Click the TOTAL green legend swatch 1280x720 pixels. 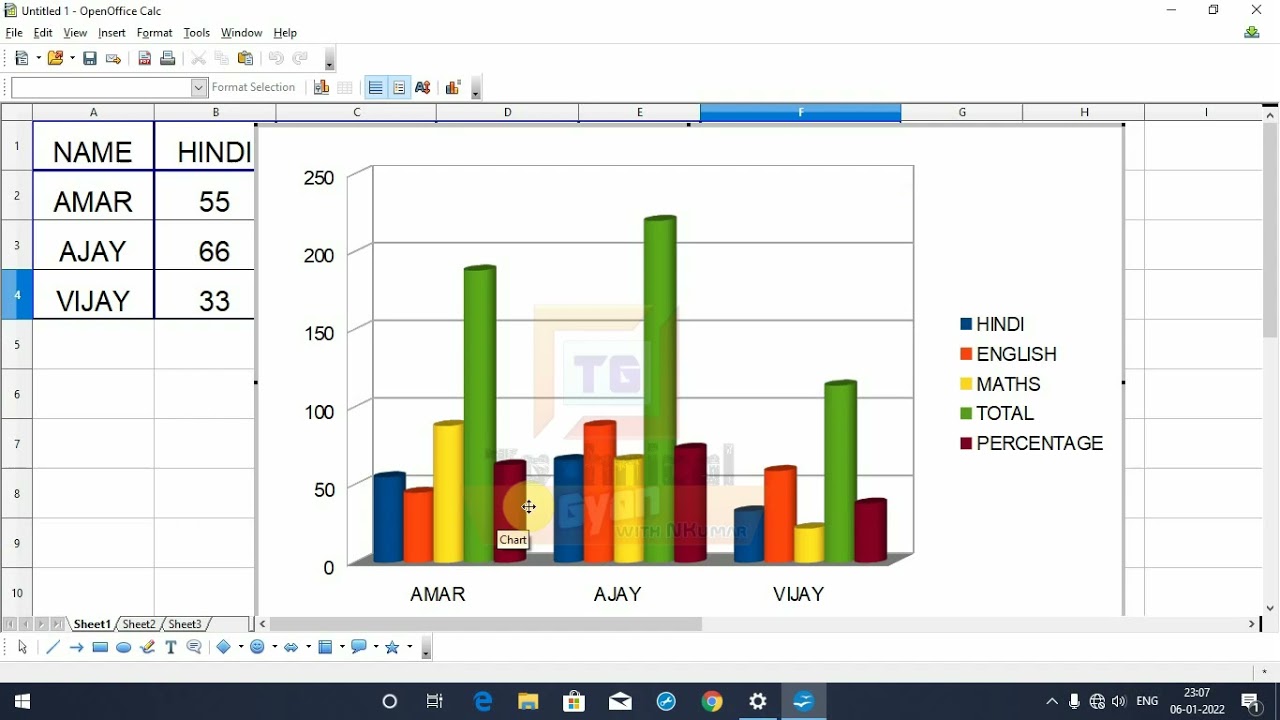pos(966,413)
